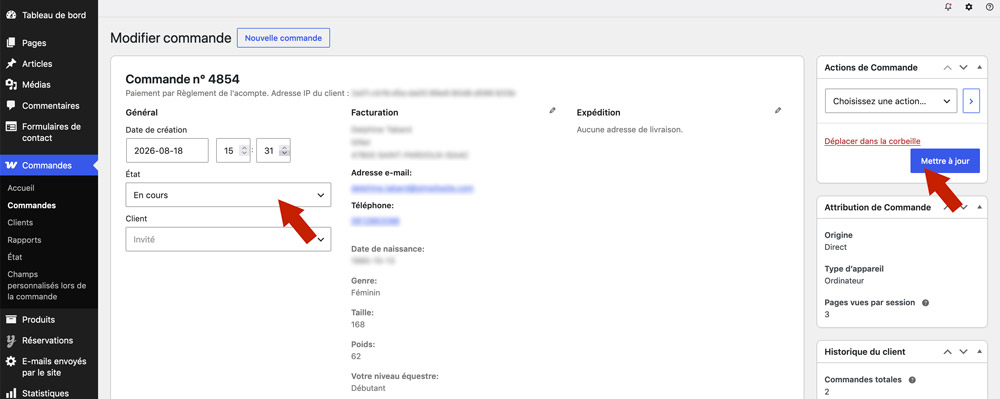Click the niveau équestre value Débutant

pos(368,388)
